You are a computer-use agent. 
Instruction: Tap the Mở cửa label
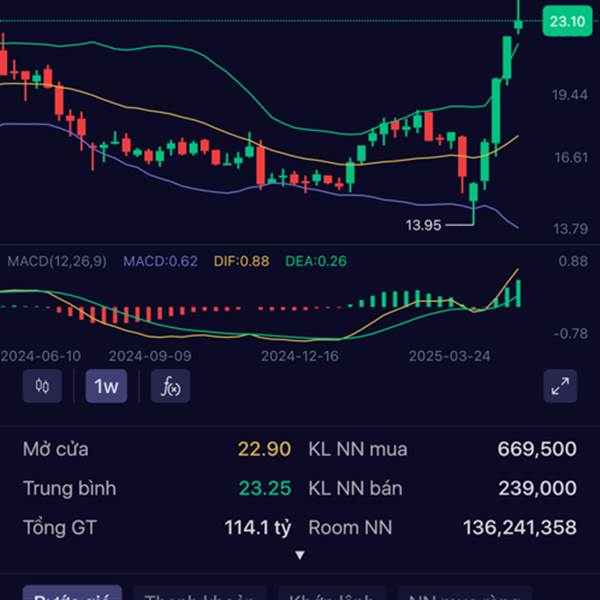tap(55, 449)
